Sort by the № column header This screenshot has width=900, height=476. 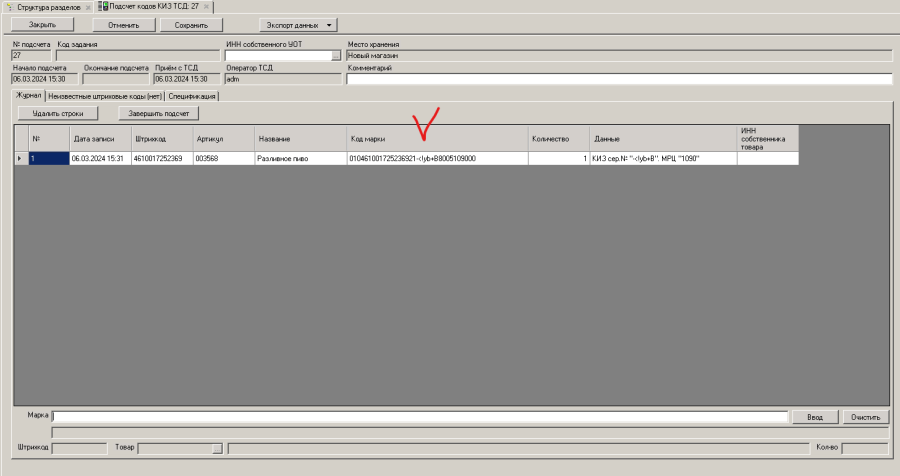click(x=49, y=139)
